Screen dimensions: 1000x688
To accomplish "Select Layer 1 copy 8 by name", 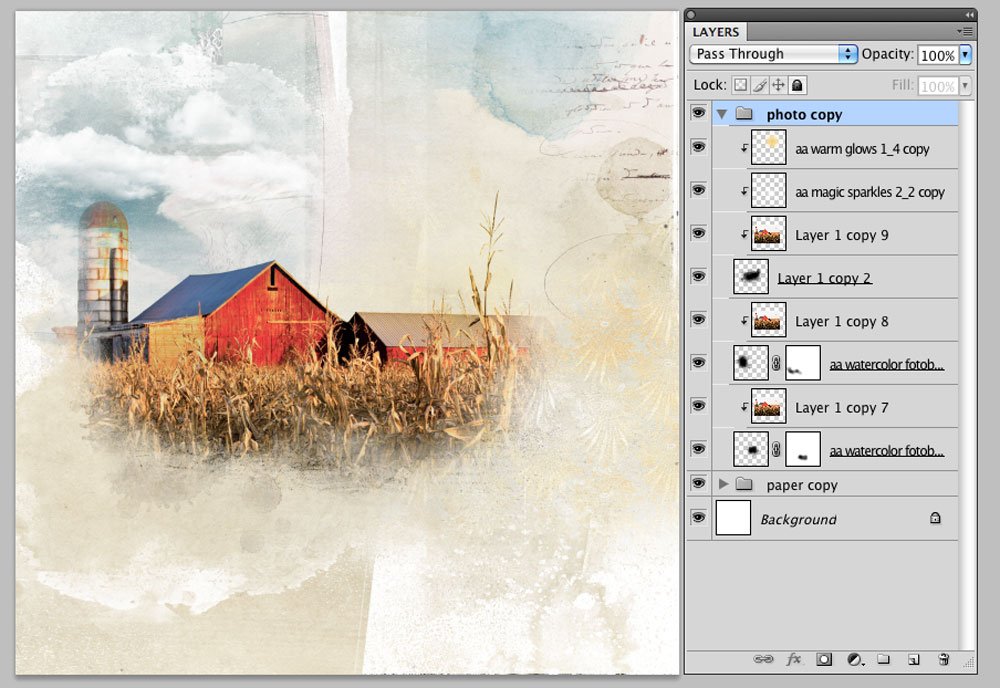I will (x=841, y=321).
